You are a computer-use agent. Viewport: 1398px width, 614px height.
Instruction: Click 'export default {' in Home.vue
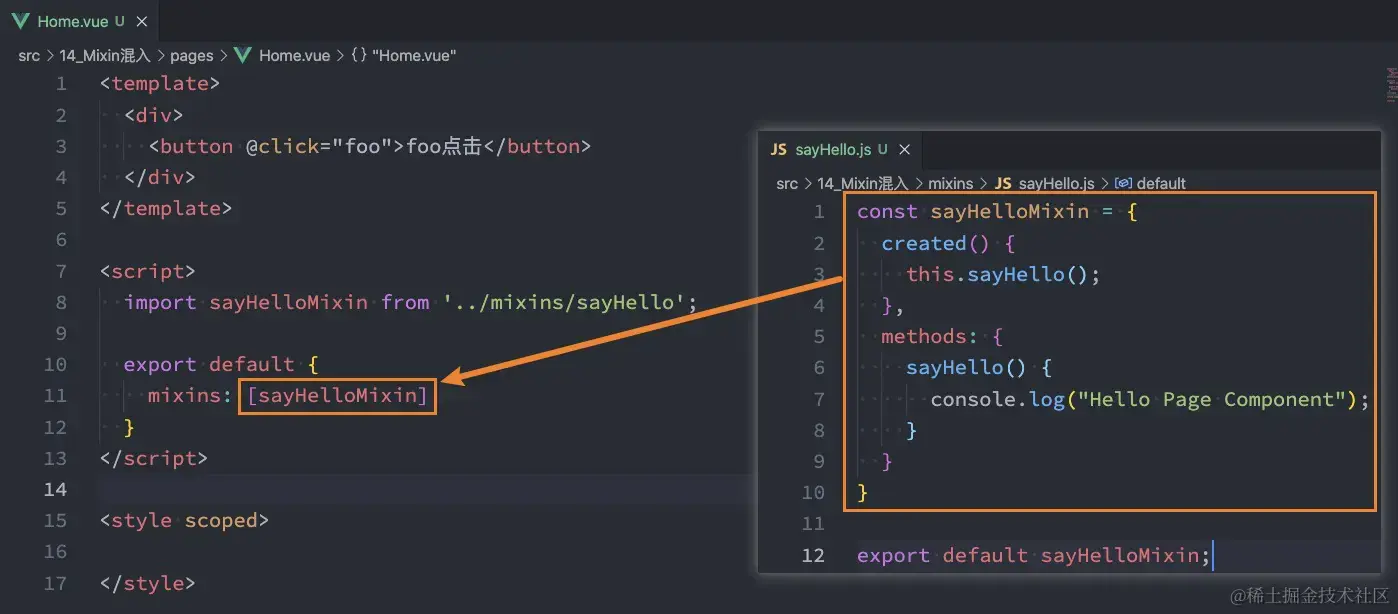click(221, 364)
